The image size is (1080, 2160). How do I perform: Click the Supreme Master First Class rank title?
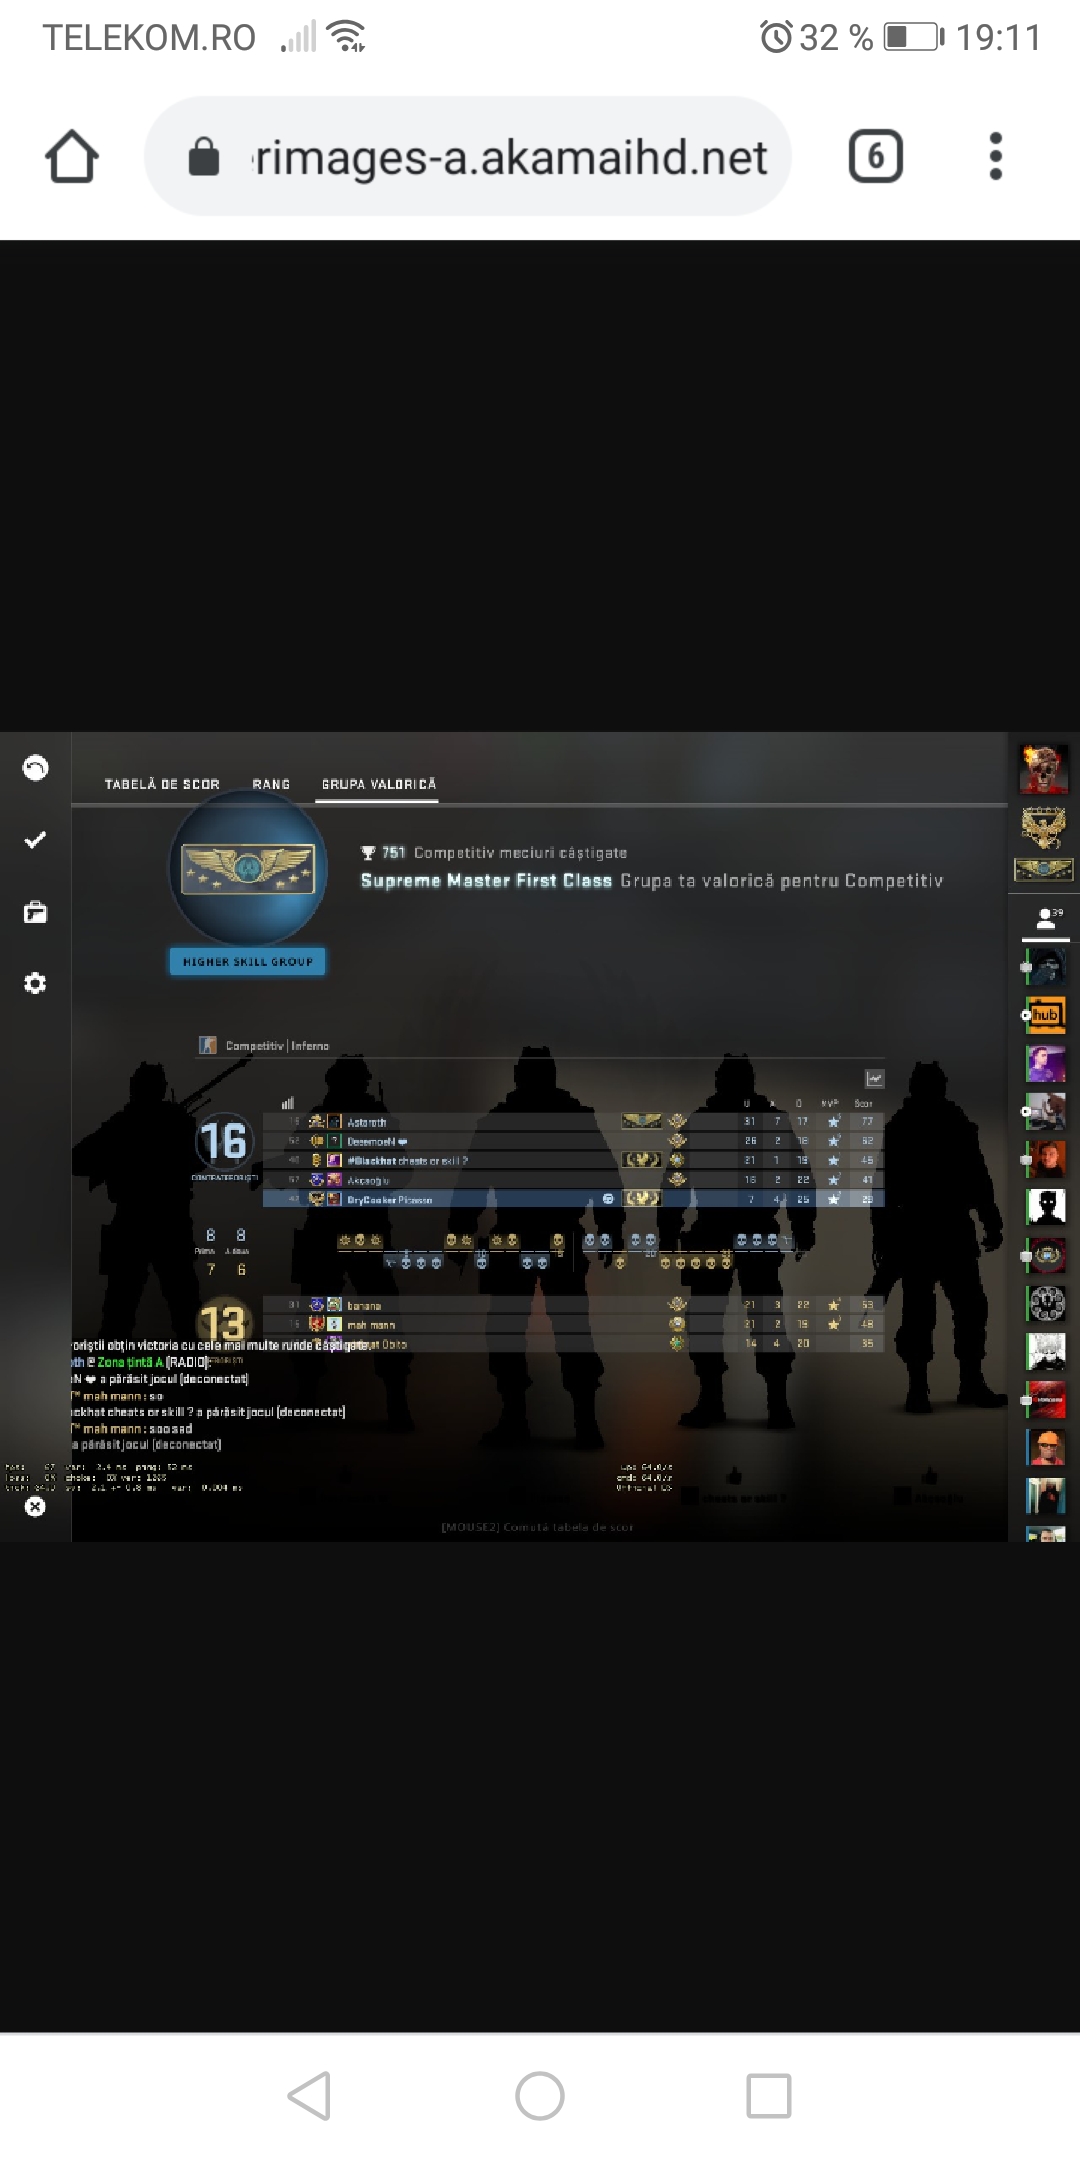tap(486, 881)
